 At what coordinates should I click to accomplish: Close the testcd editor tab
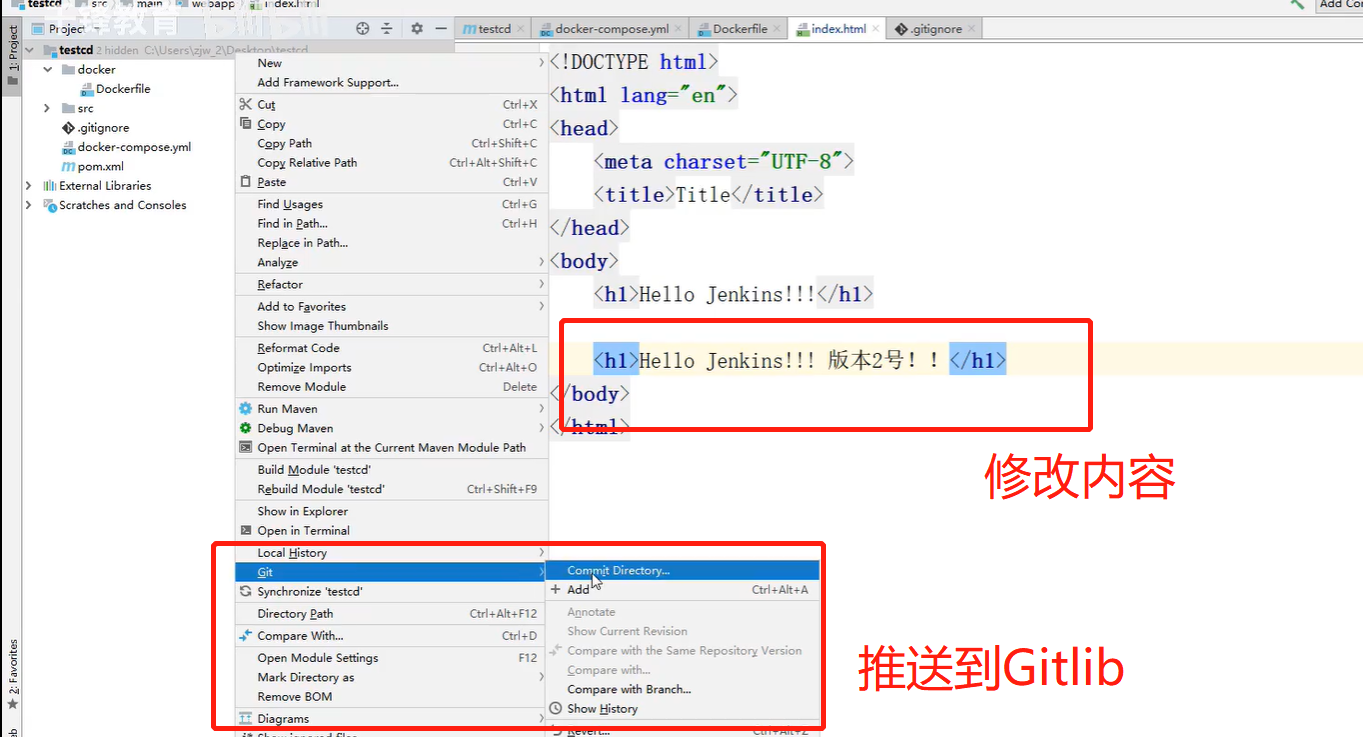pyautogui.click(x=522, y=29)
